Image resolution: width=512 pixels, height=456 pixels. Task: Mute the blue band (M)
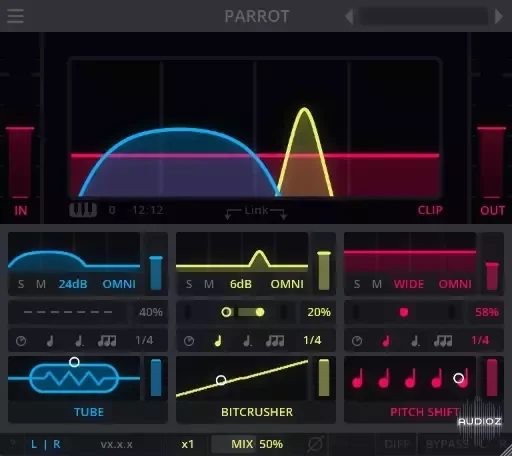(41, 284)
